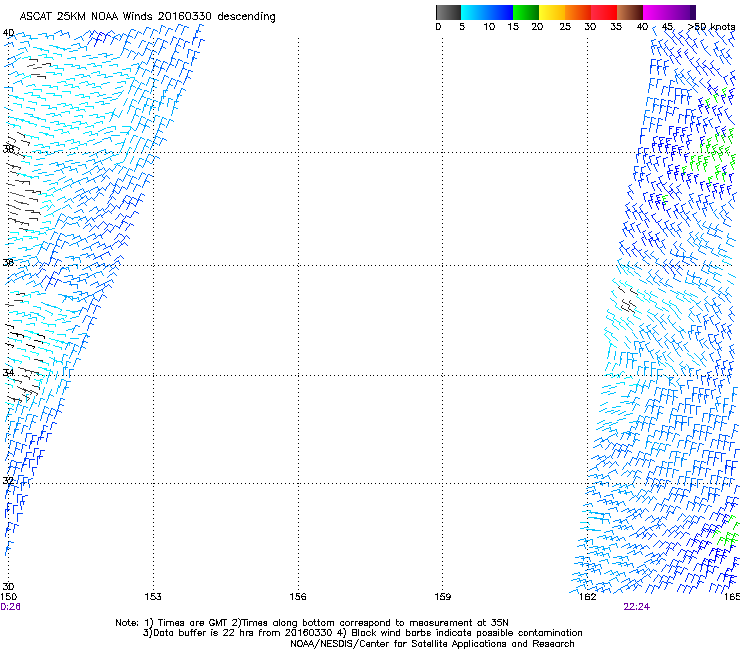740x650 pixels.
Task: Click the '30' latitude label at the bottom left
Action: pos(8,586)
